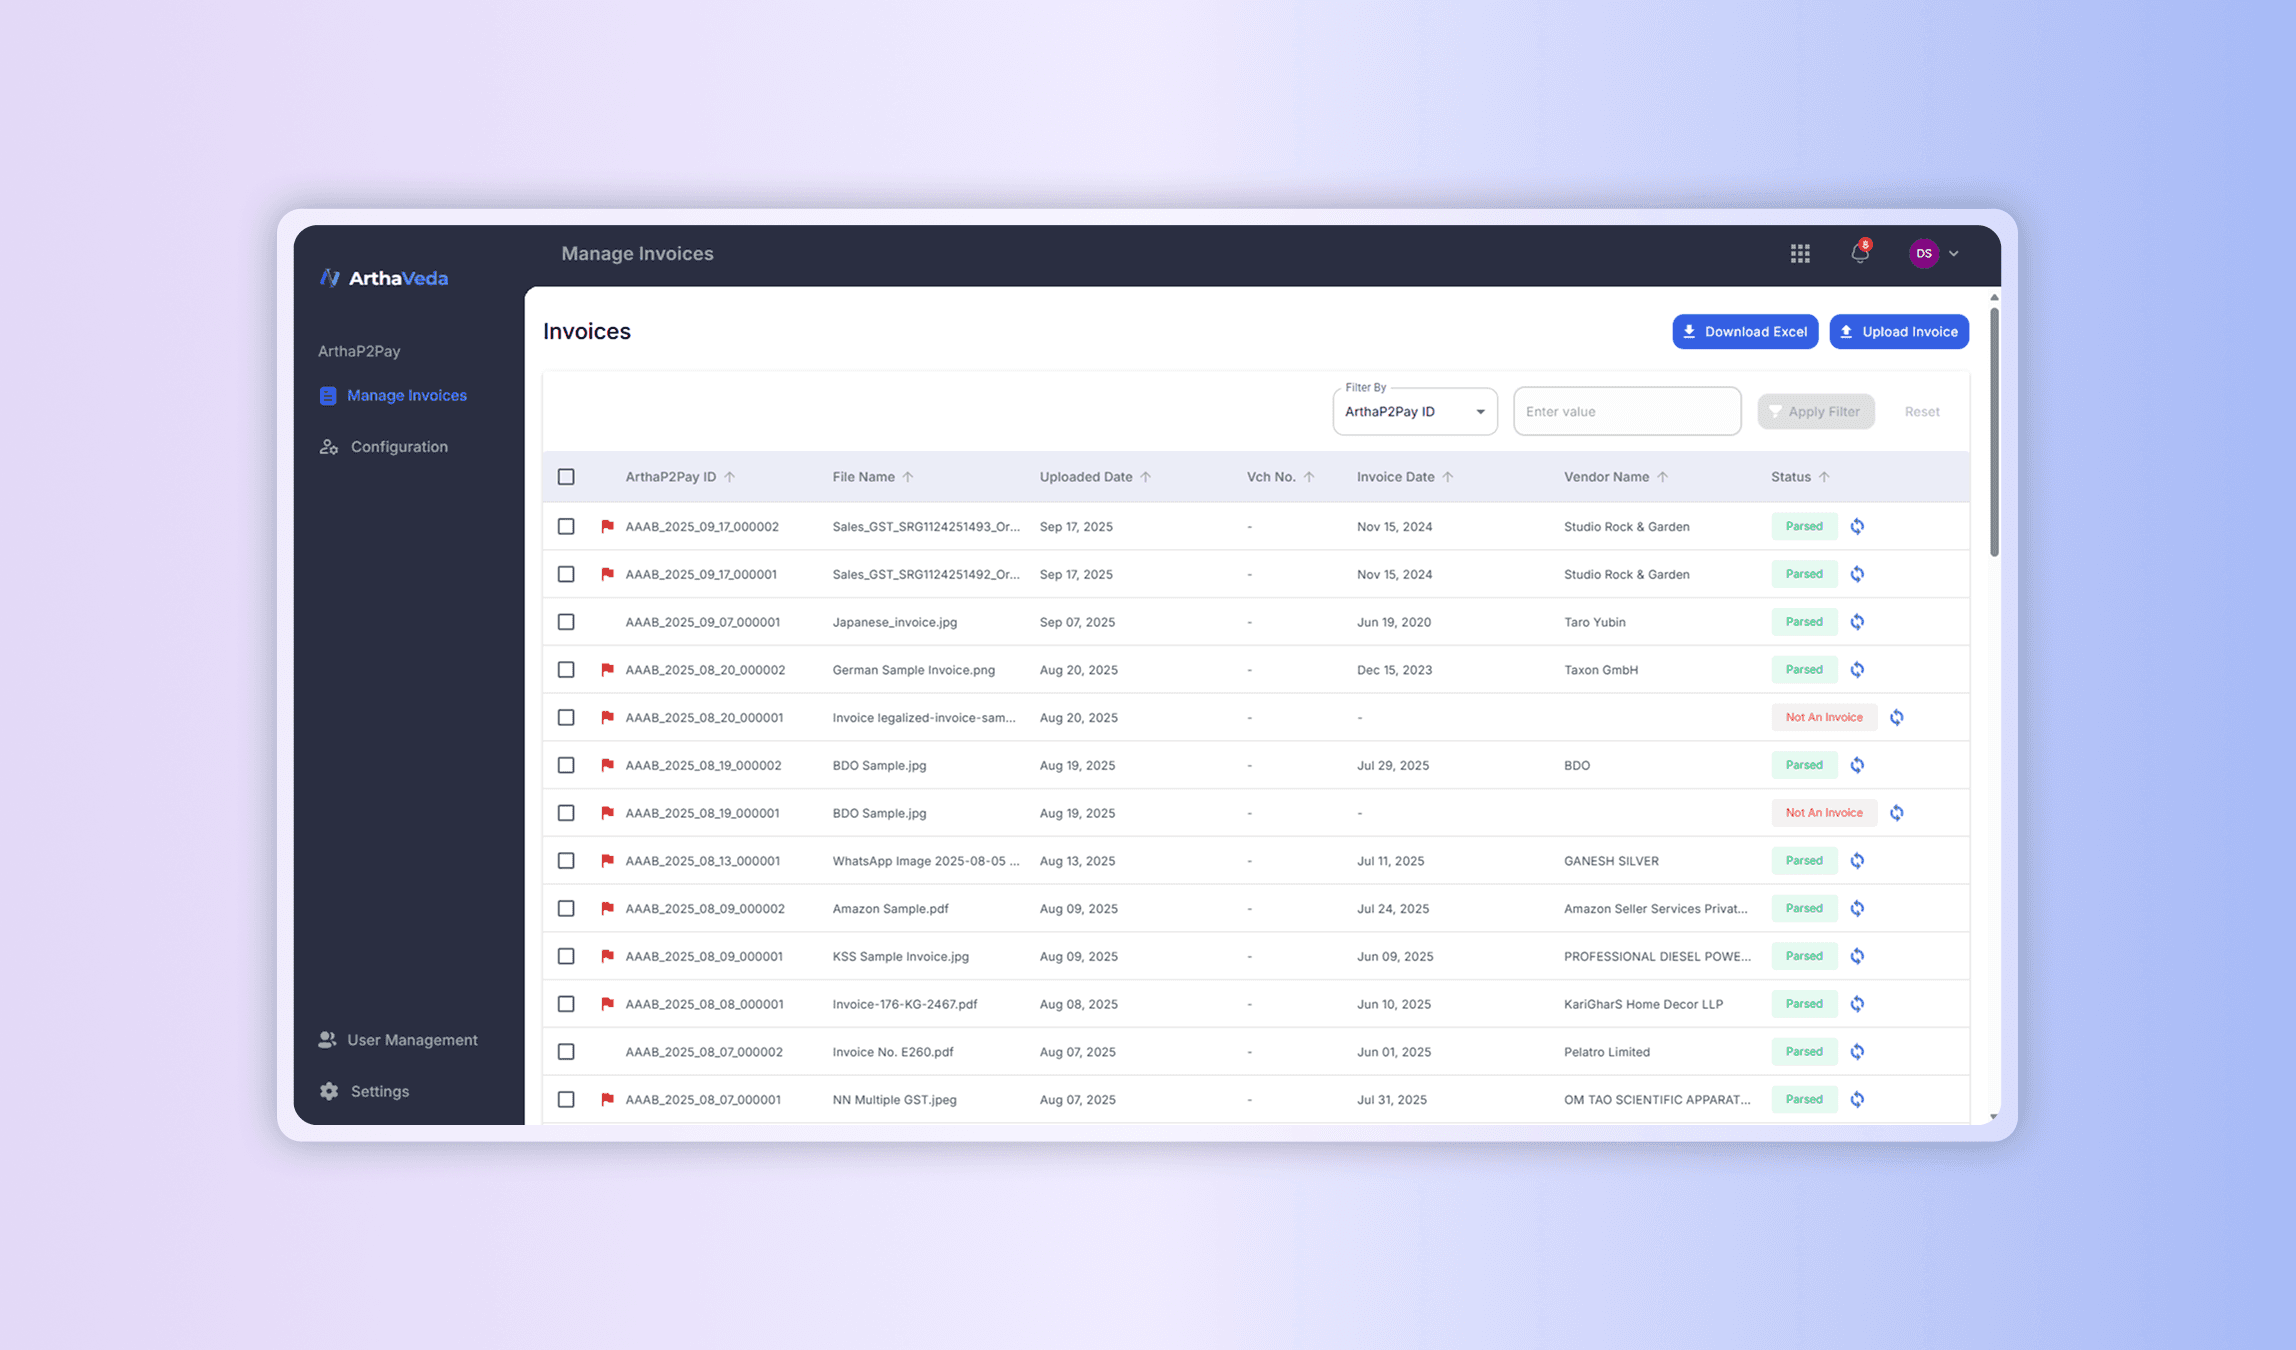Sort by Uploaded Date column arrow
This screenshot has width=2296, height=1350.
click(x=1146, y=477)
